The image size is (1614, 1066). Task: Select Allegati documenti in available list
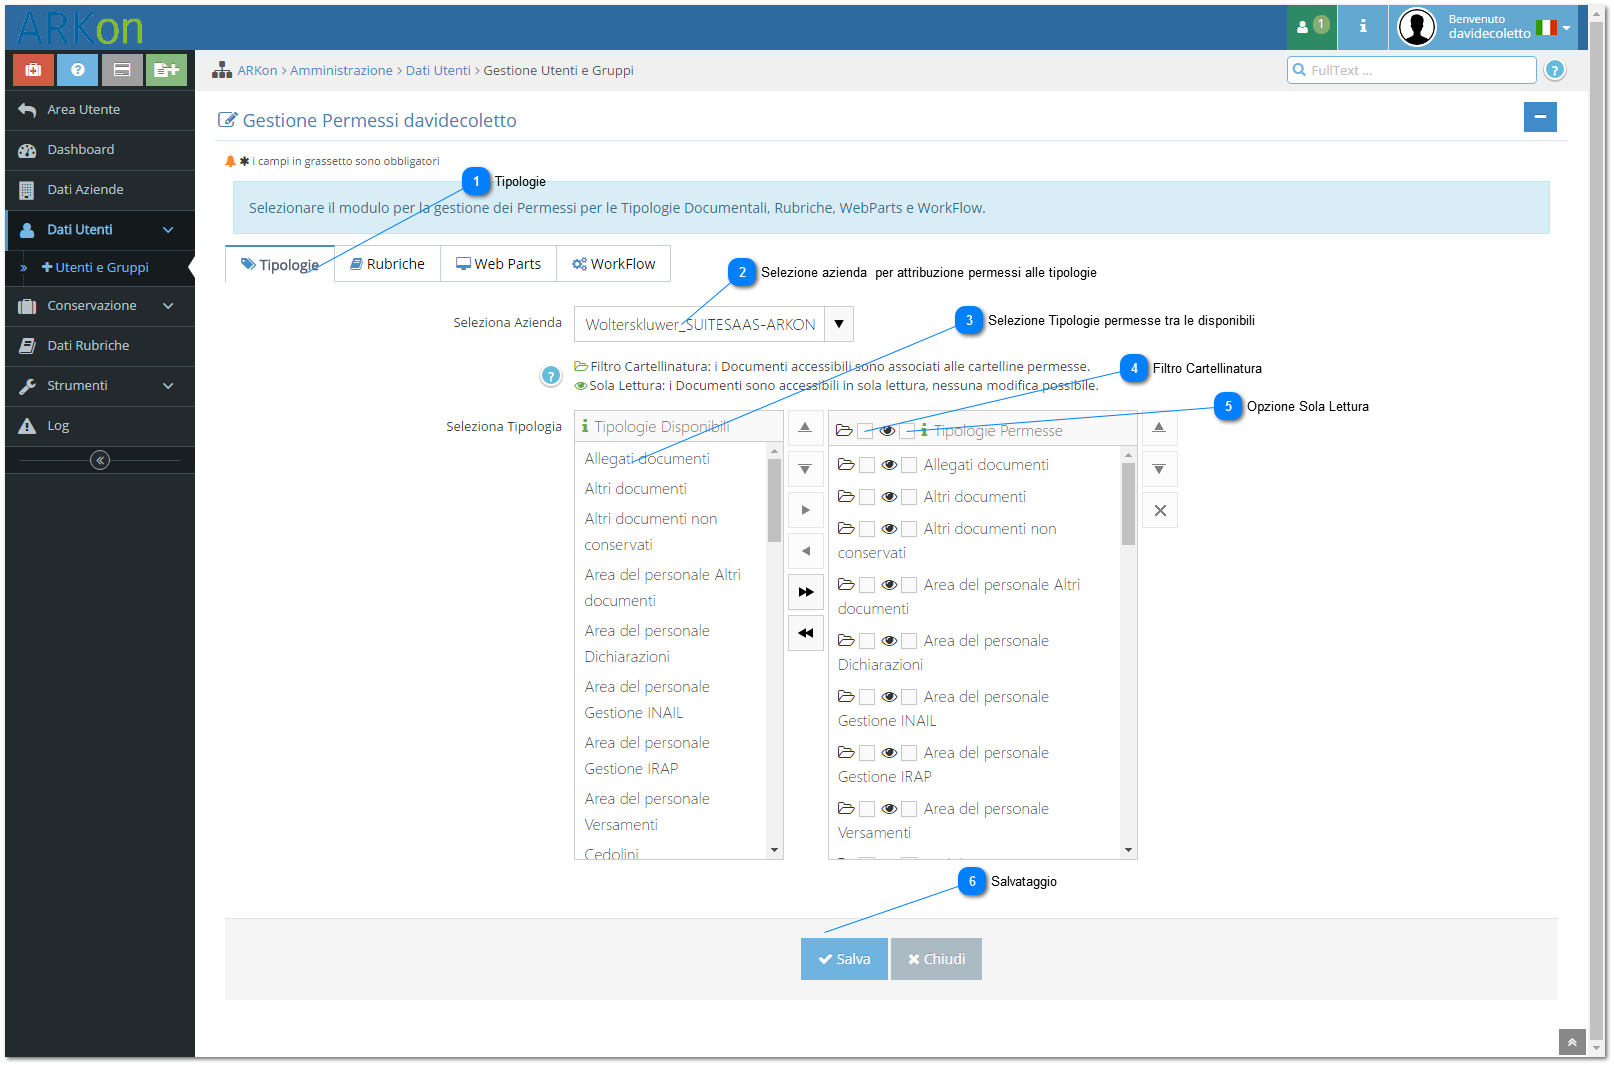647,459
